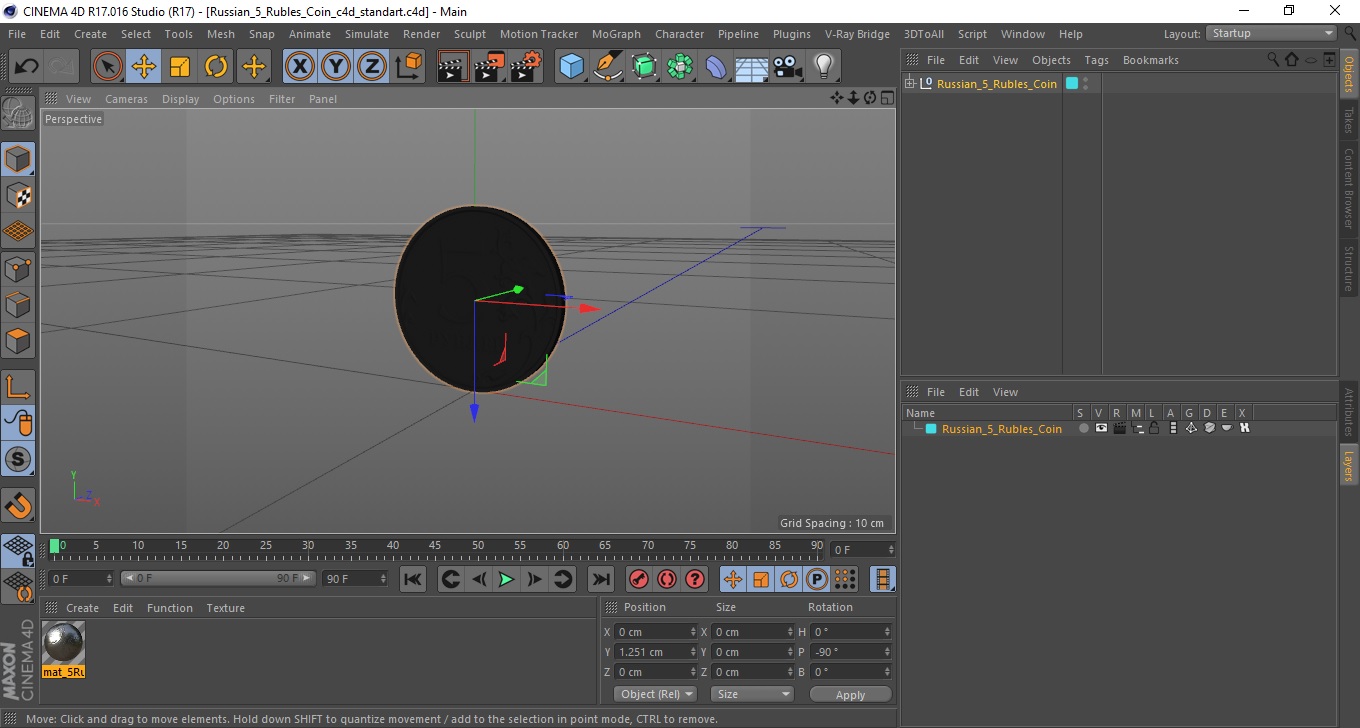Viewport: 1360px width, 728px height.
Task: Enable Axis mode
Action: point(18,387)
